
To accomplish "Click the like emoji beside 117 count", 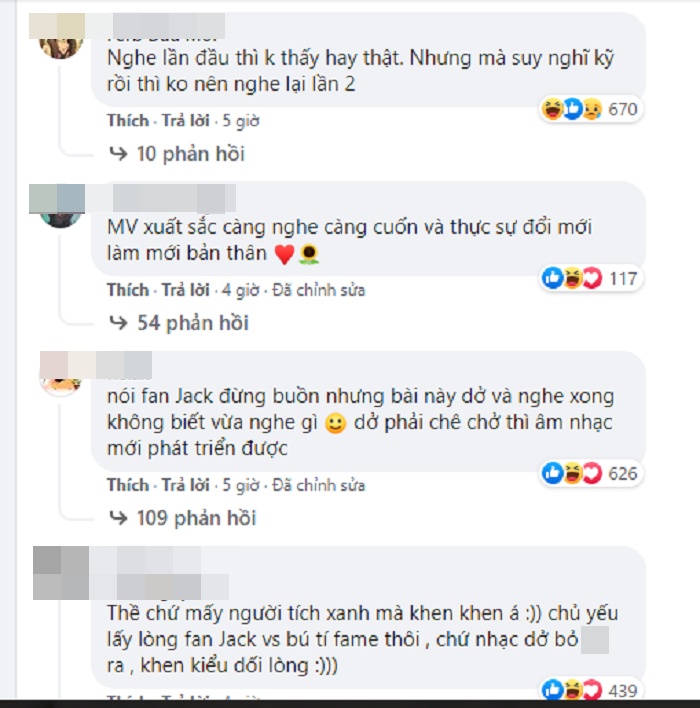I will pyautogui.click(x=552, y=278).
